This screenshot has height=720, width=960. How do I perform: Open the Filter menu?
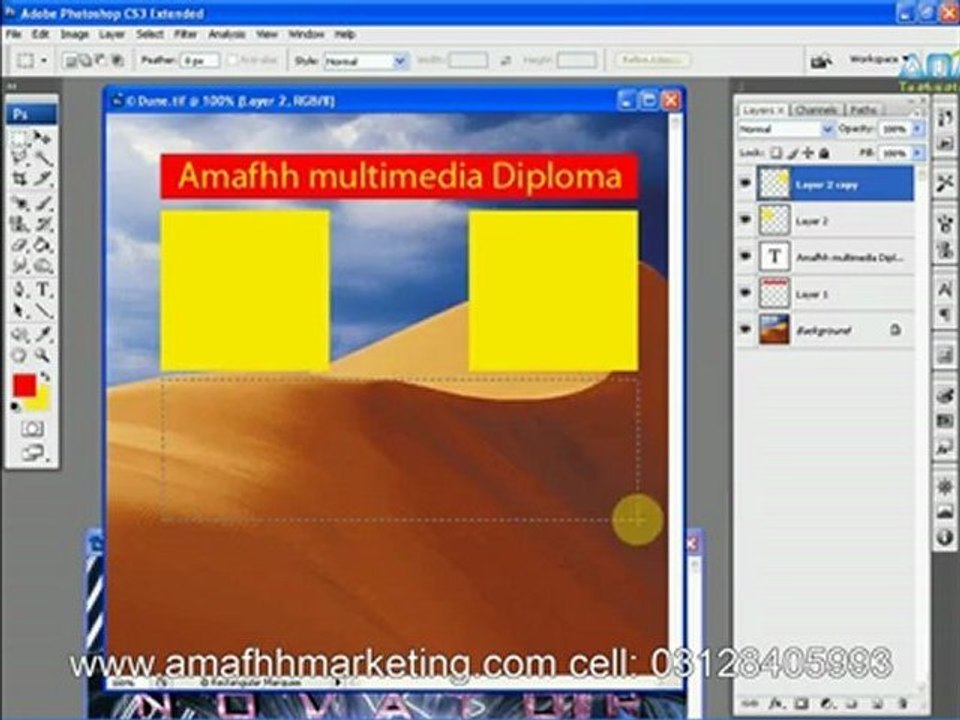[x=186, y=34]
